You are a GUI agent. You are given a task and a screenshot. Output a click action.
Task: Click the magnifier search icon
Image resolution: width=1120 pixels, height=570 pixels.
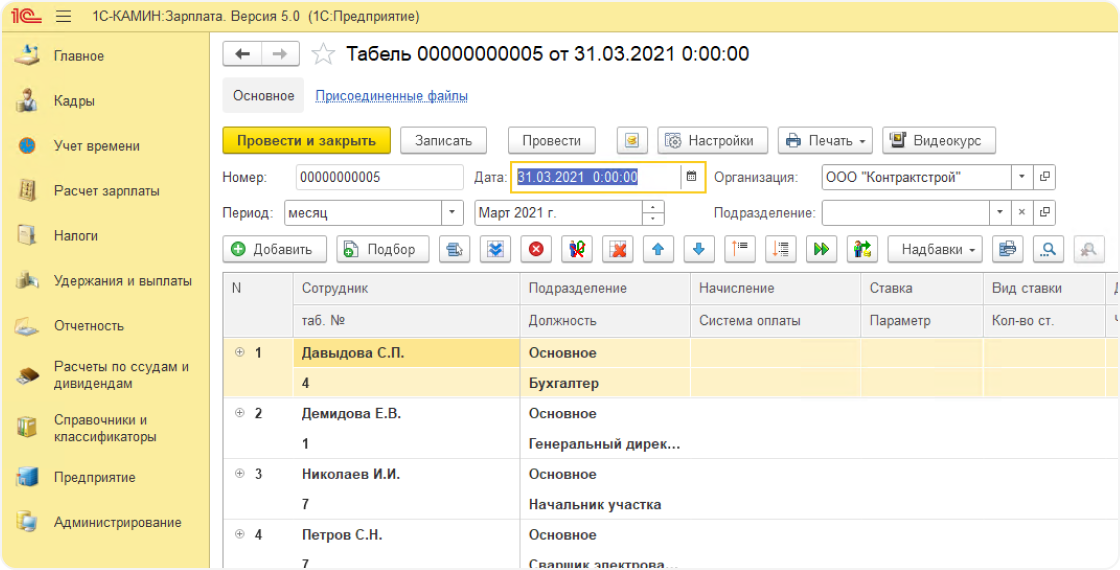point(1049,249)
